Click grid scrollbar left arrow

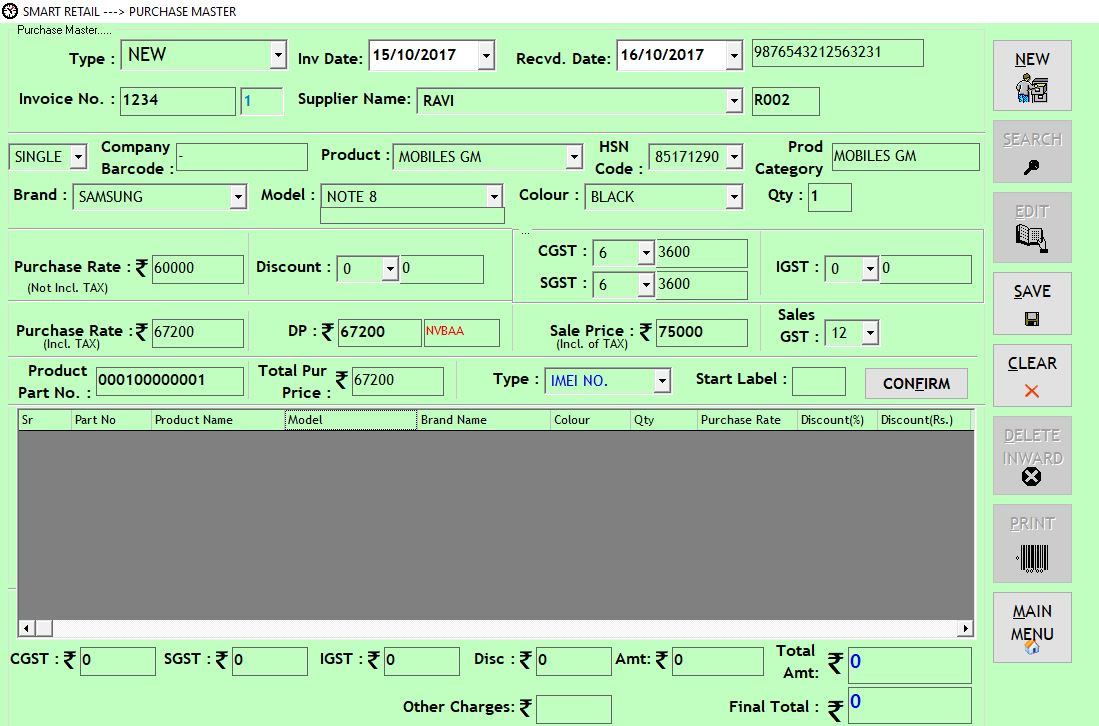(26, 629)
